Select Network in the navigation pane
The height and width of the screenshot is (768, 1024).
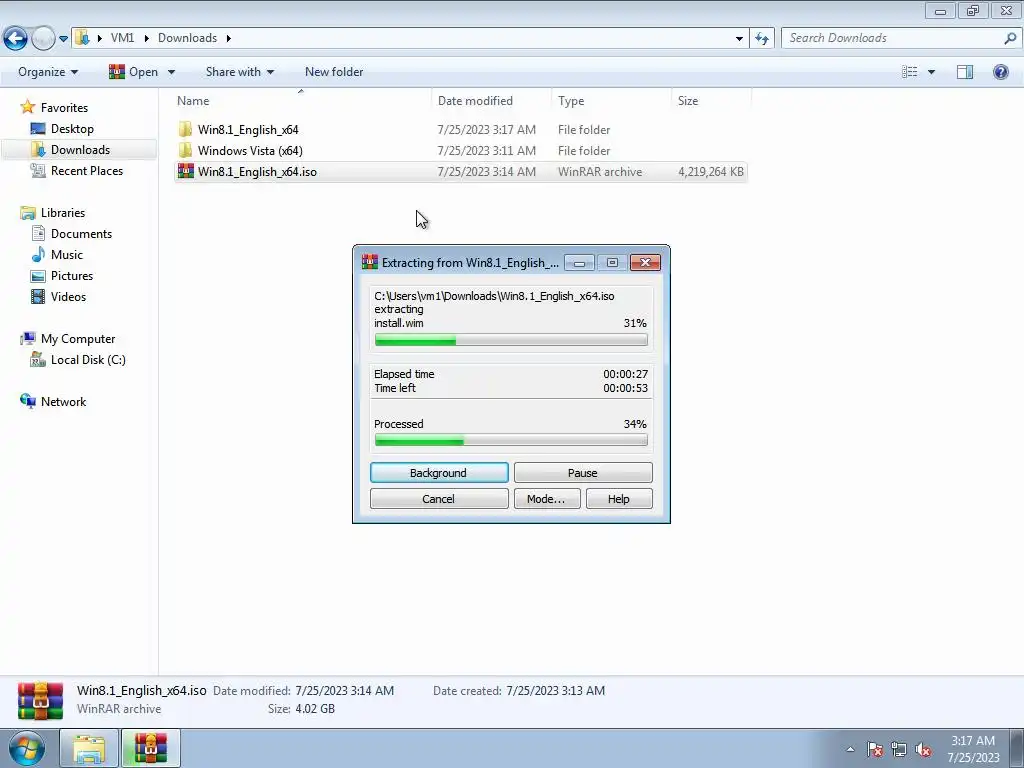63,402
